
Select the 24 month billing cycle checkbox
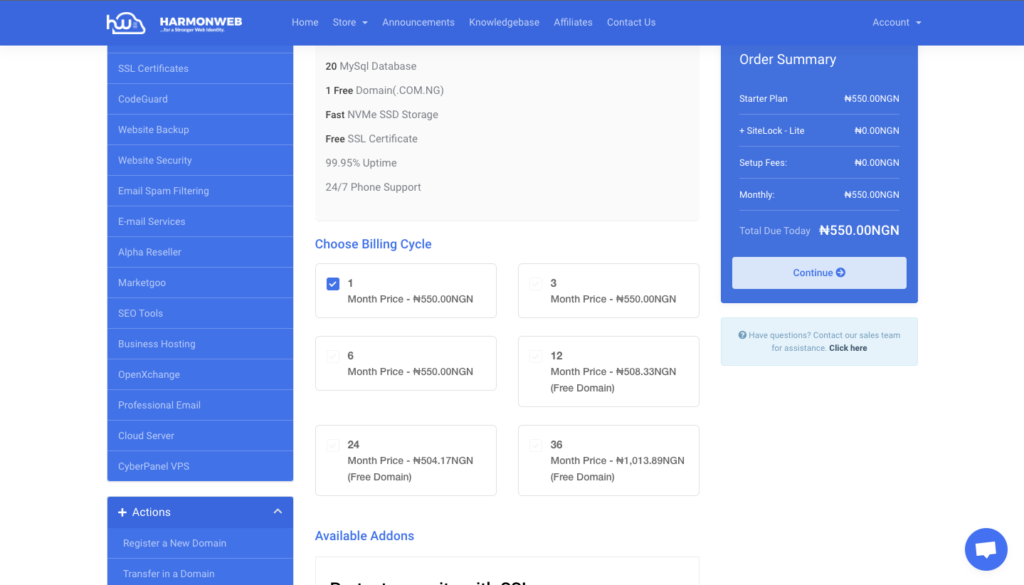[333, 445]
